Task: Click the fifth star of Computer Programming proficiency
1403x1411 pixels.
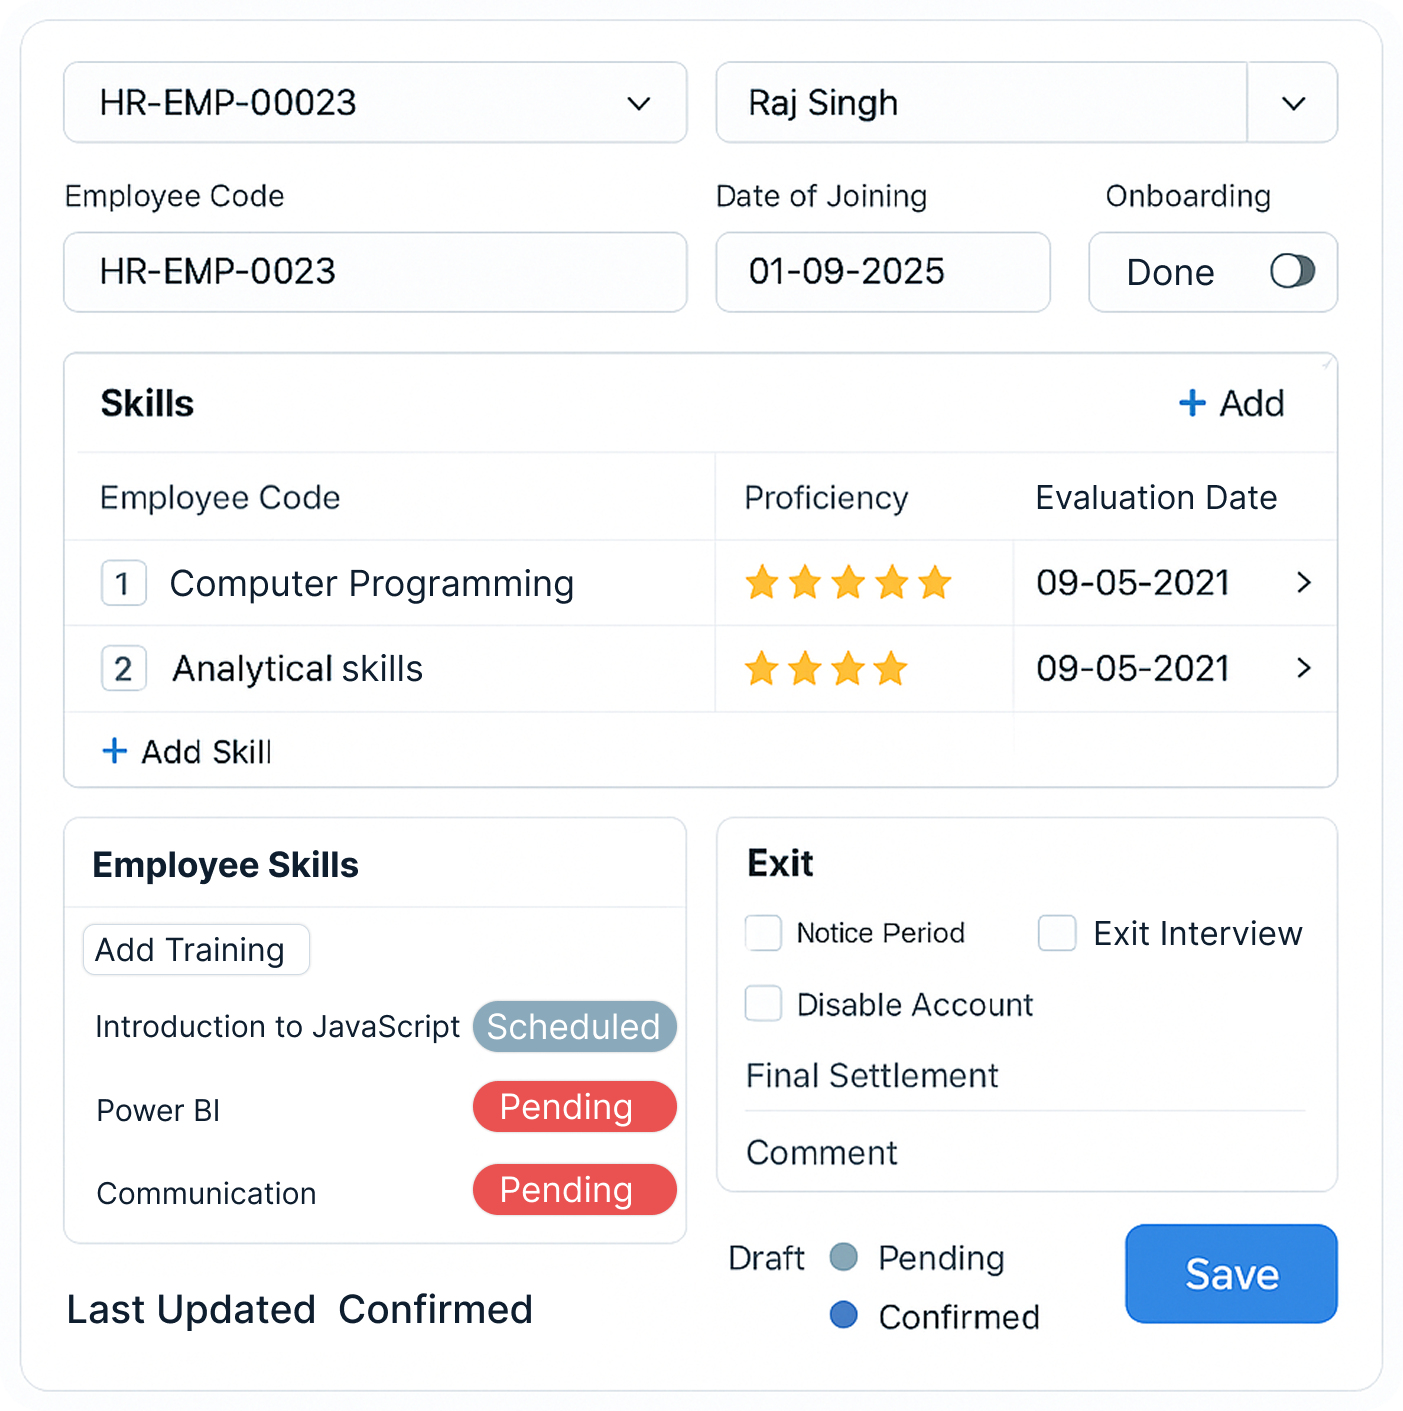Action: click(x=935, y=582)
